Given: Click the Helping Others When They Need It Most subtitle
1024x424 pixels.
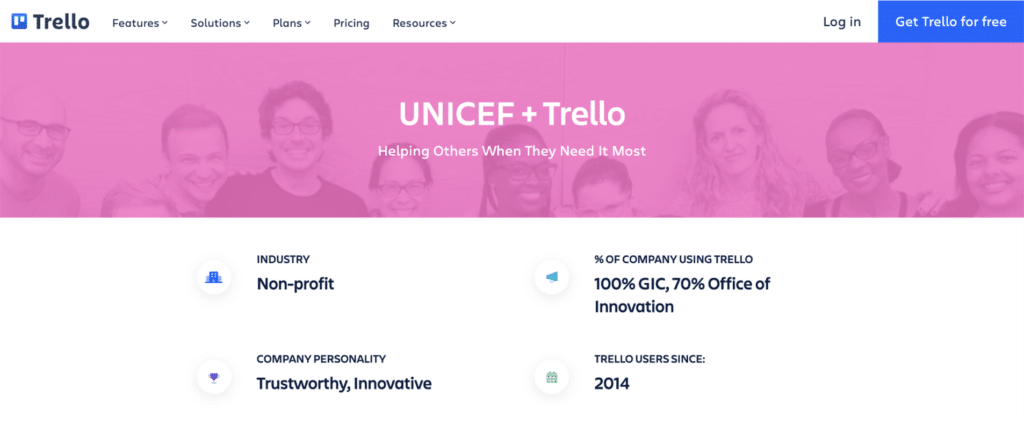Looking at the screenshot, I should pos(511,151).
